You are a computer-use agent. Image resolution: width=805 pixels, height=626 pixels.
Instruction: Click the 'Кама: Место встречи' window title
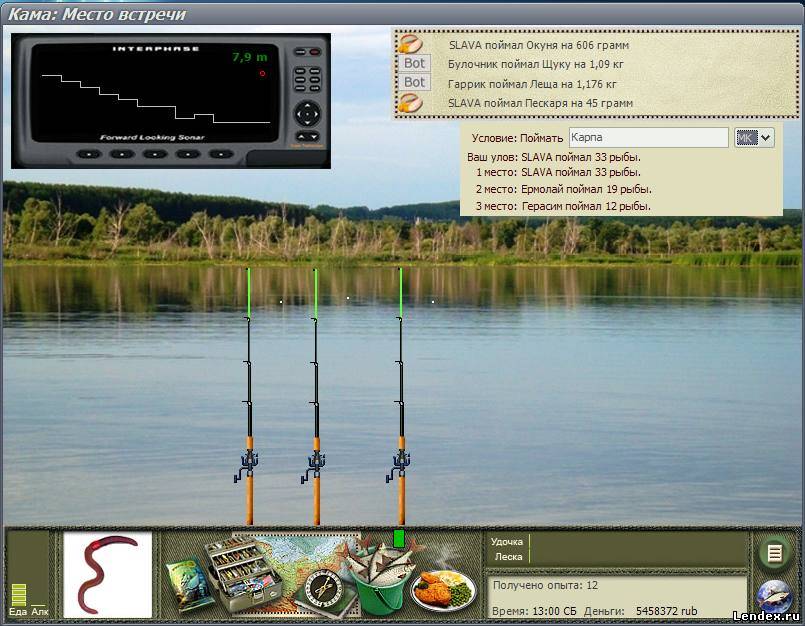tap(97, 14)
